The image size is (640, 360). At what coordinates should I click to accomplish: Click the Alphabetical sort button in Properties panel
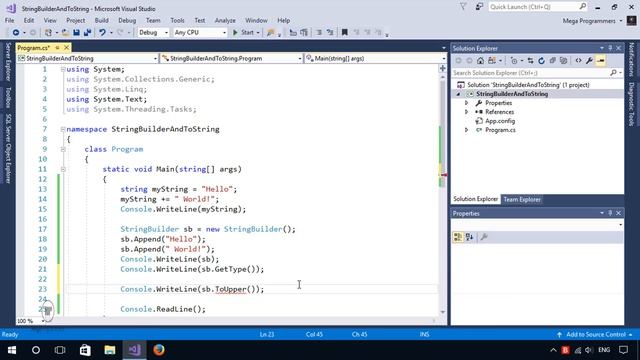[469, 237]
